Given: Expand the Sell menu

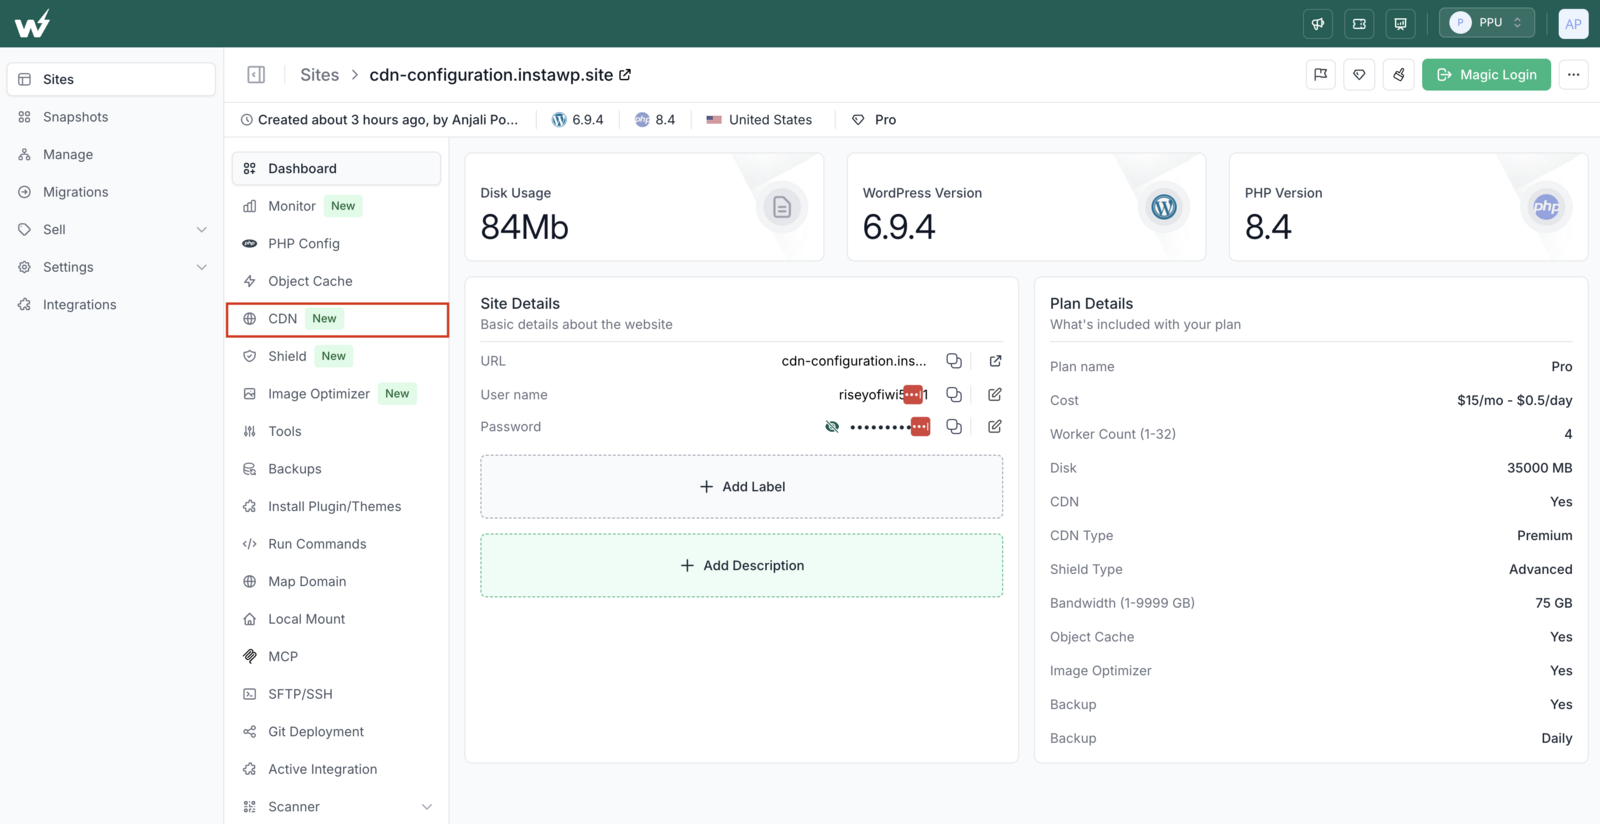Looking at the screenshot, I should [x=110, y=230].
